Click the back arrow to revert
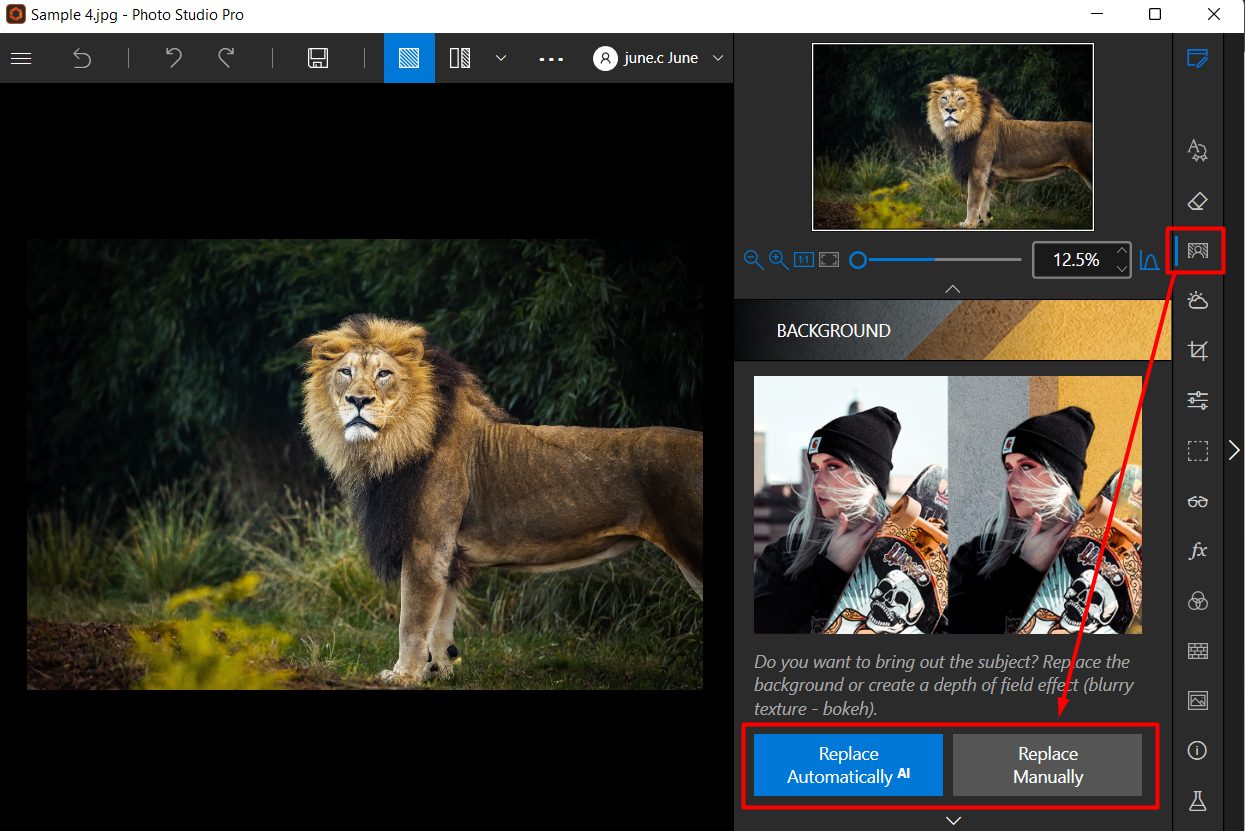This screenshot has width=1245, height=831. (x=82, y=58)
